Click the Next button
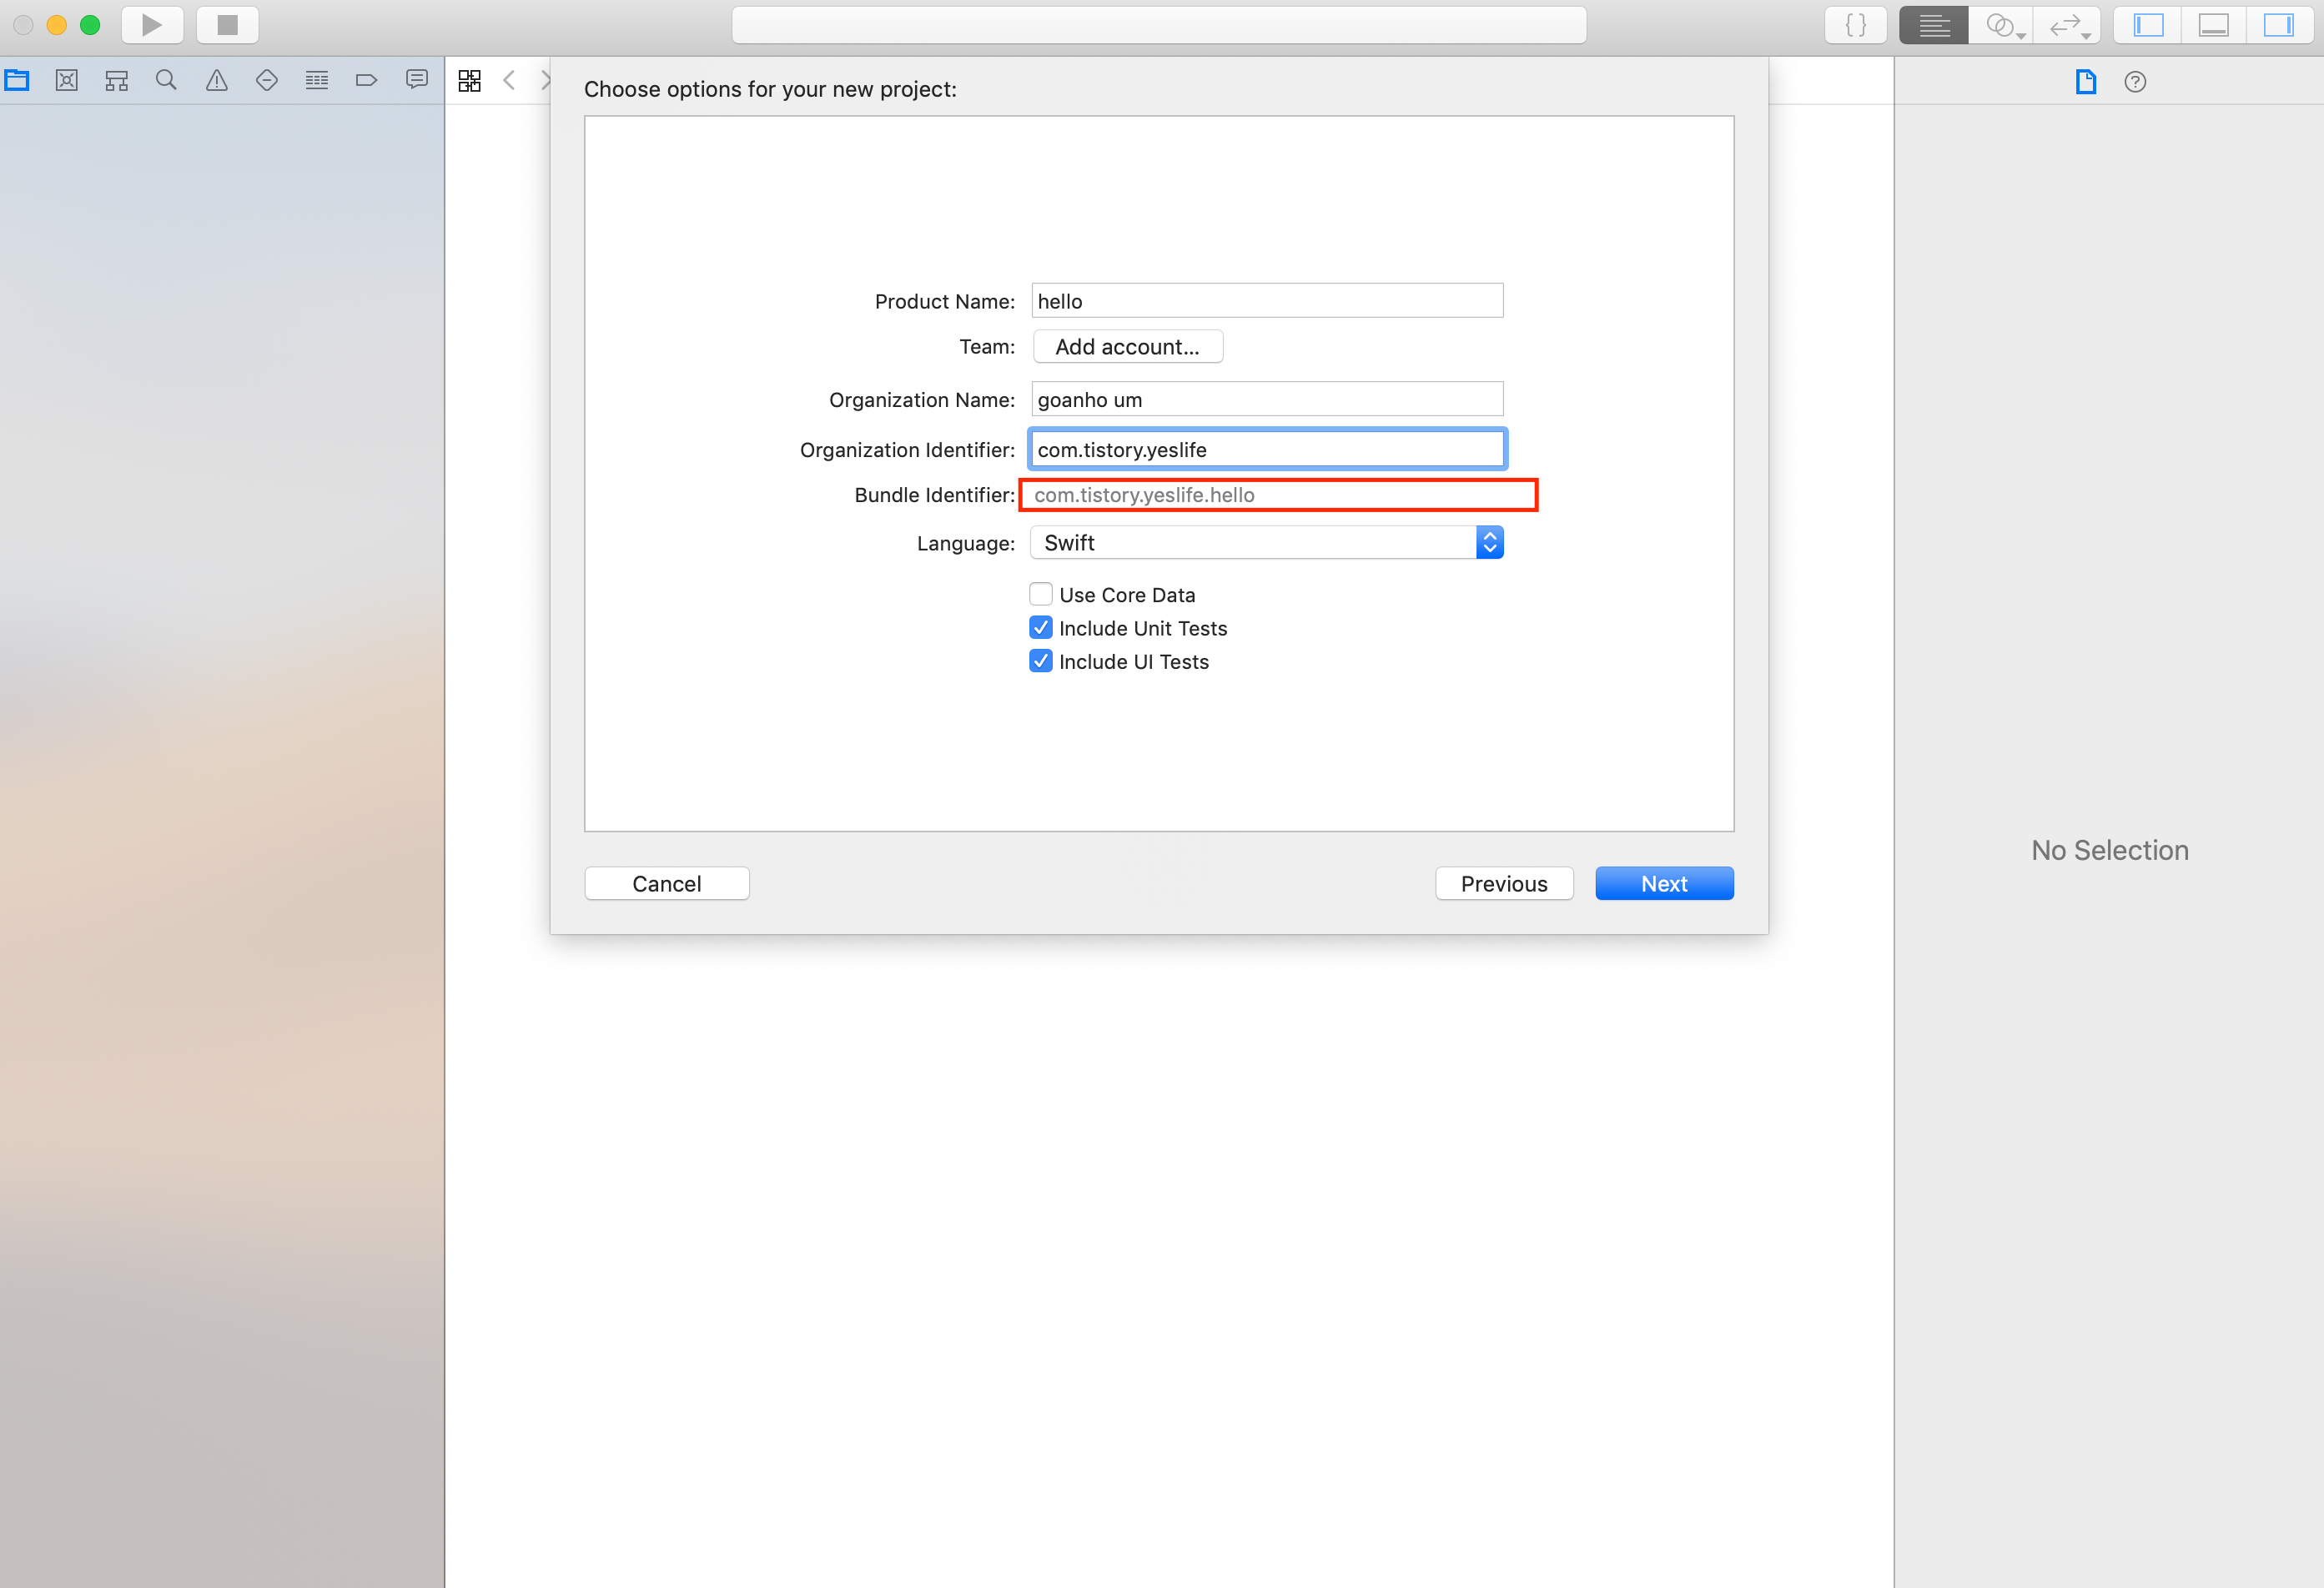 pyautogui.click(x=1663, y=883)
